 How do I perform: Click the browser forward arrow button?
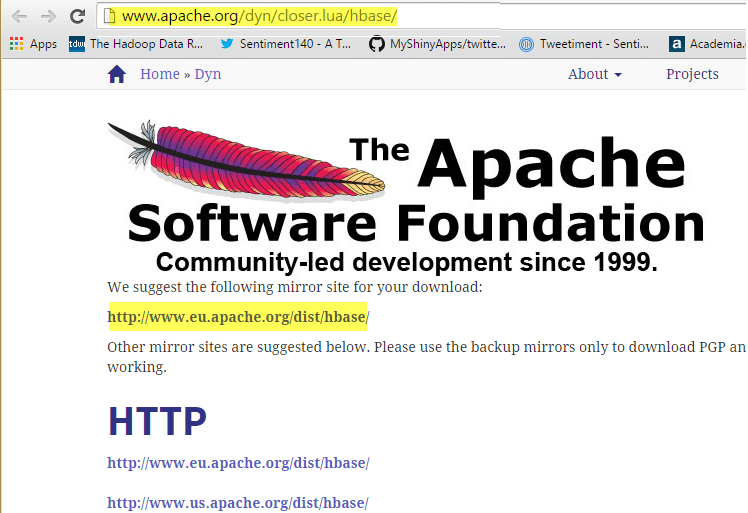[48, 16]
